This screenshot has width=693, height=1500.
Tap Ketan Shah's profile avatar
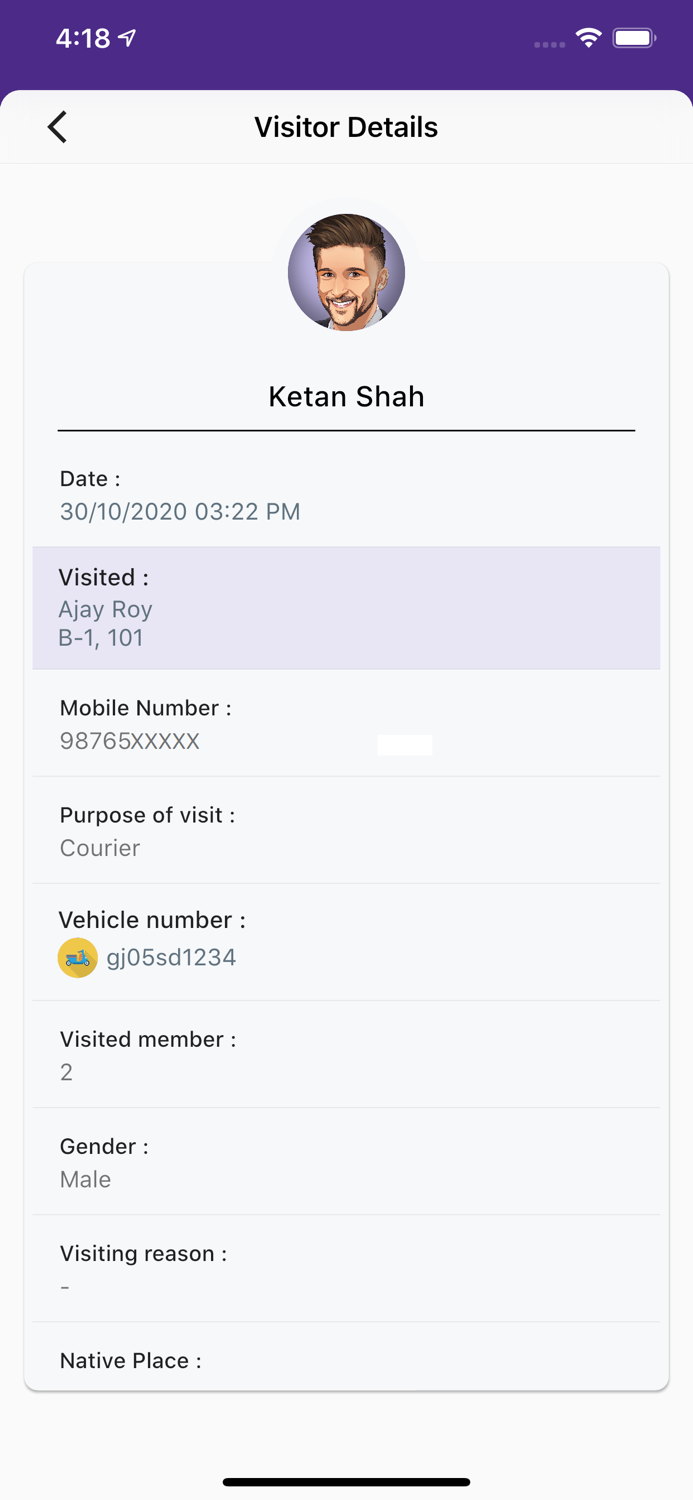[x=346, y=272]
